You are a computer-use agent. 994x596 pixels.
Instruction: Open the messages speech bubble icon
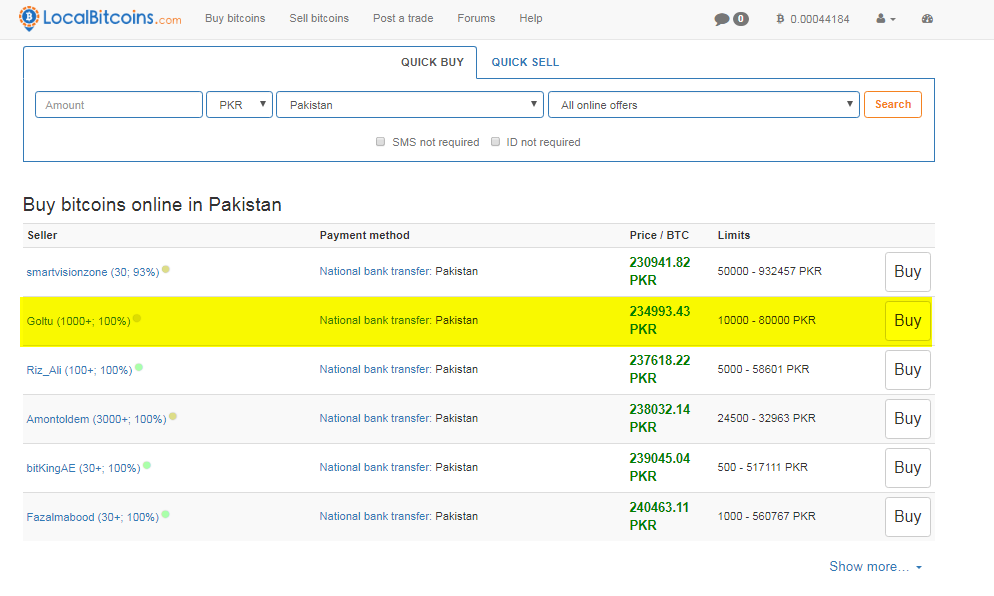pyautogui.click(x=721, y=19)
